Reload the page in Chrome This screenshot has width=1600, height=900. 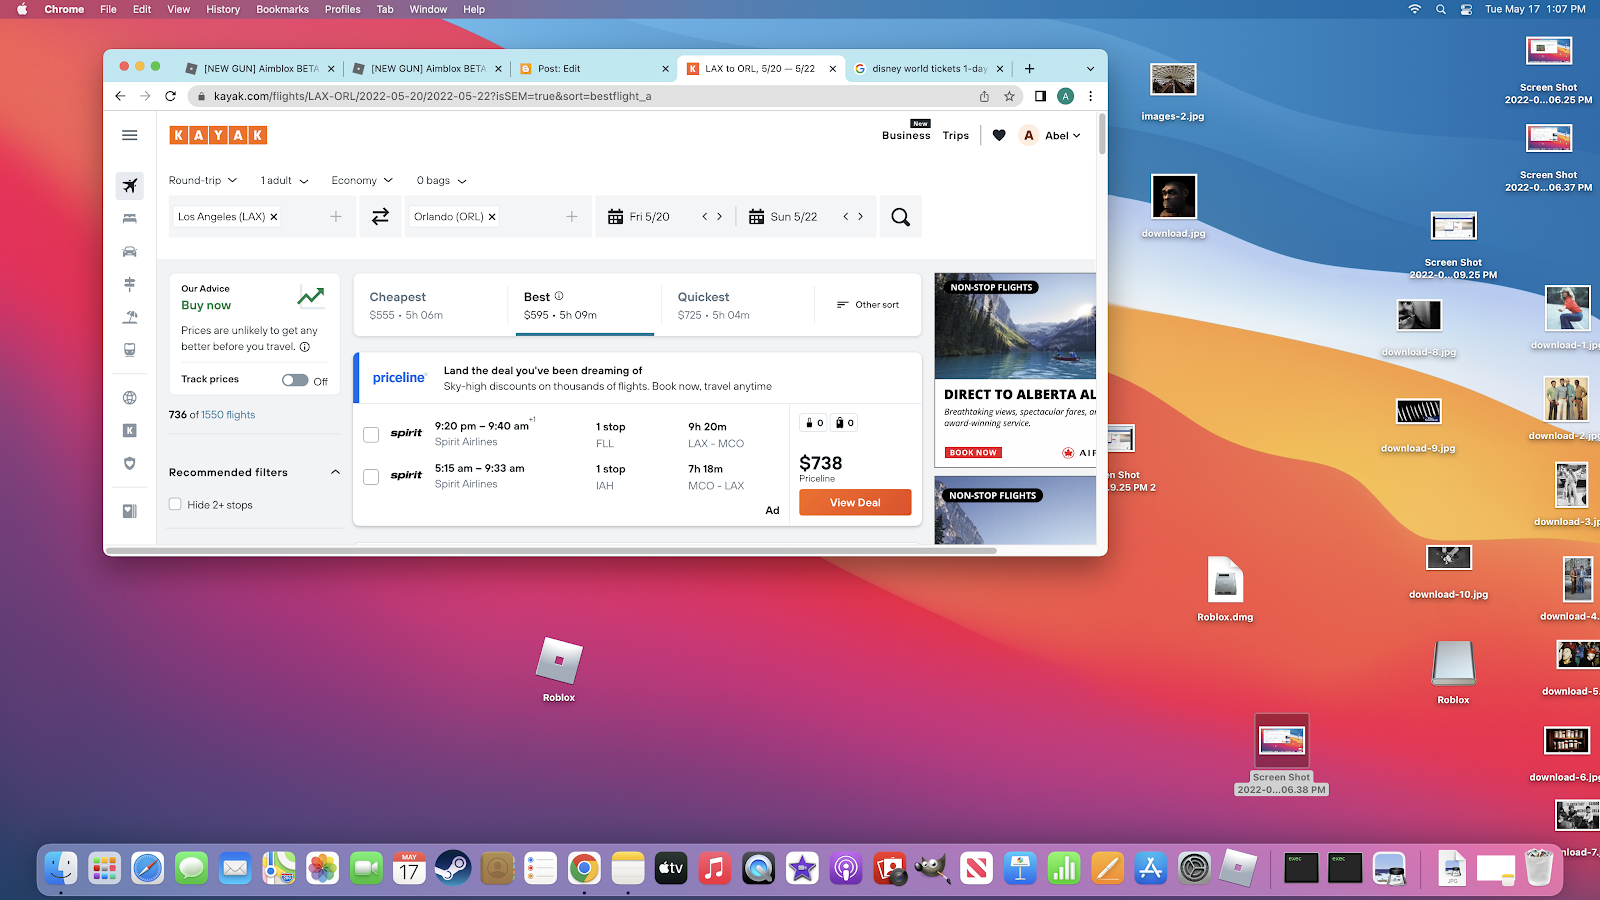tap(170, 96)
